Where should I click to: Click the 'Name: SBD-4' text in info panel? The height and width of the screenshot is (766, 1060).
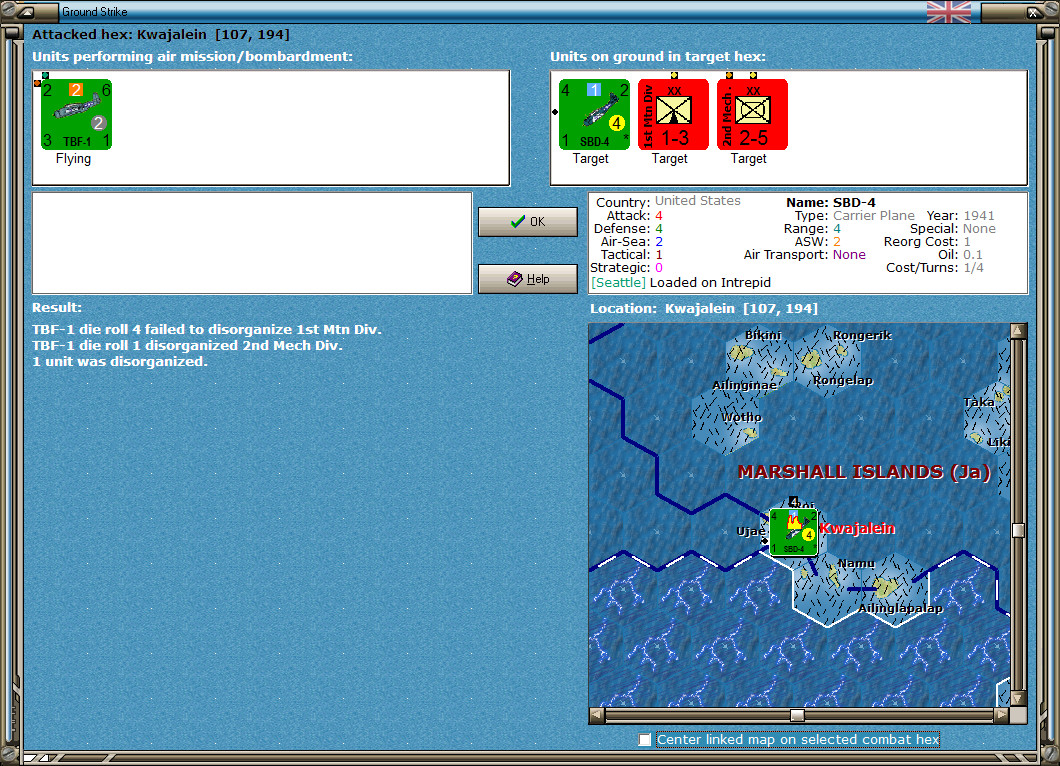pyautogui.click(x=830, y=202)
